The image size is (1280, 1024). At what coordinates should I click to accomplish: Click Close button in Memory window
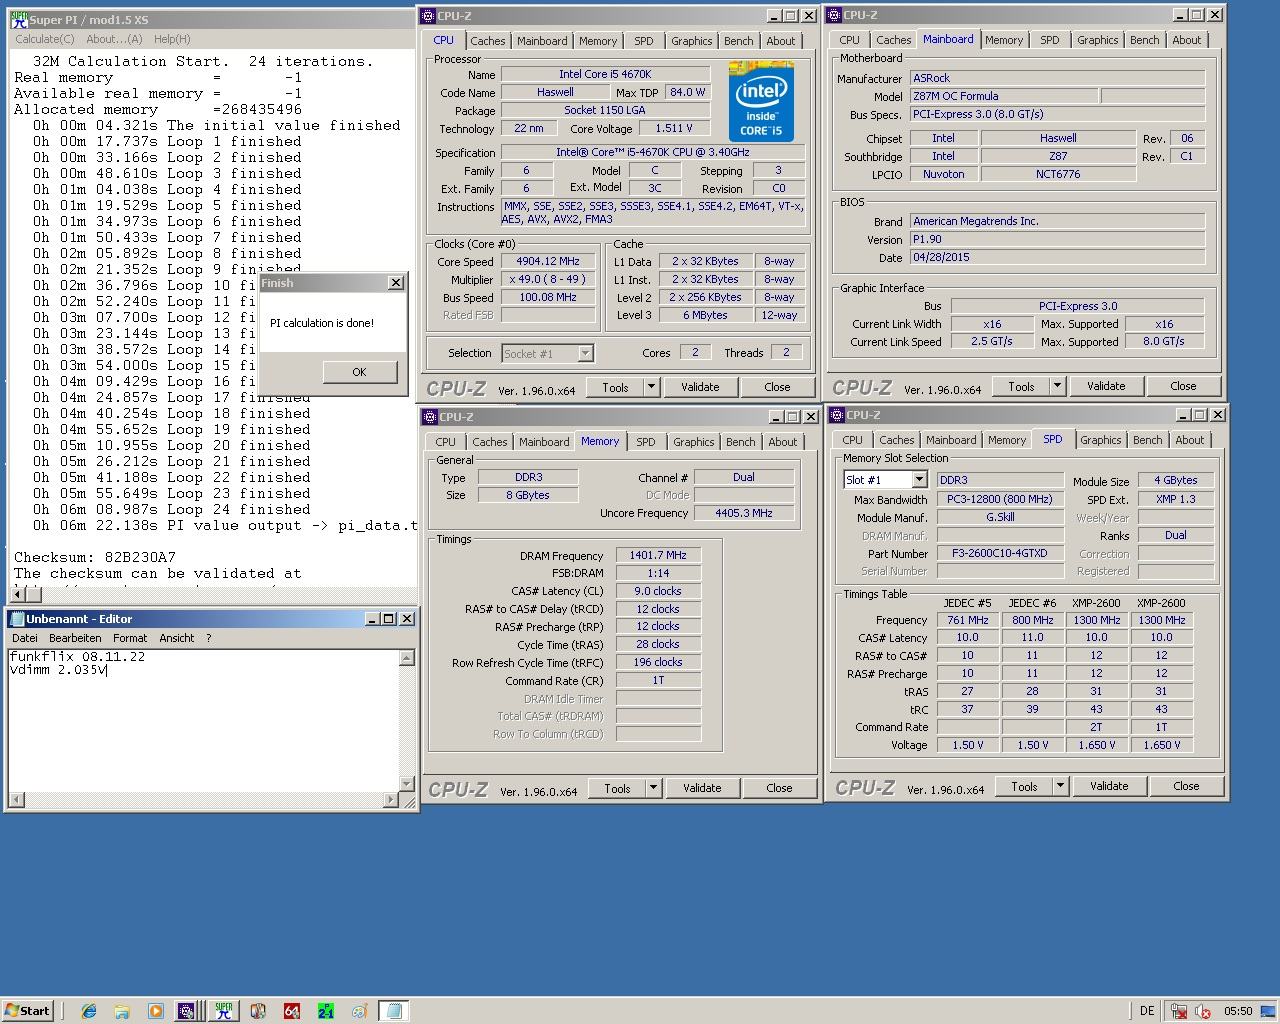pos(779,788)
